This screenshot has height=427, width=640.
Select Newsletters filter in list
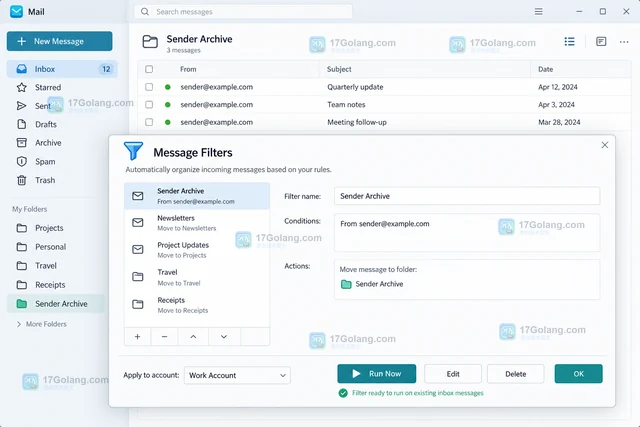tap(197, 223)
